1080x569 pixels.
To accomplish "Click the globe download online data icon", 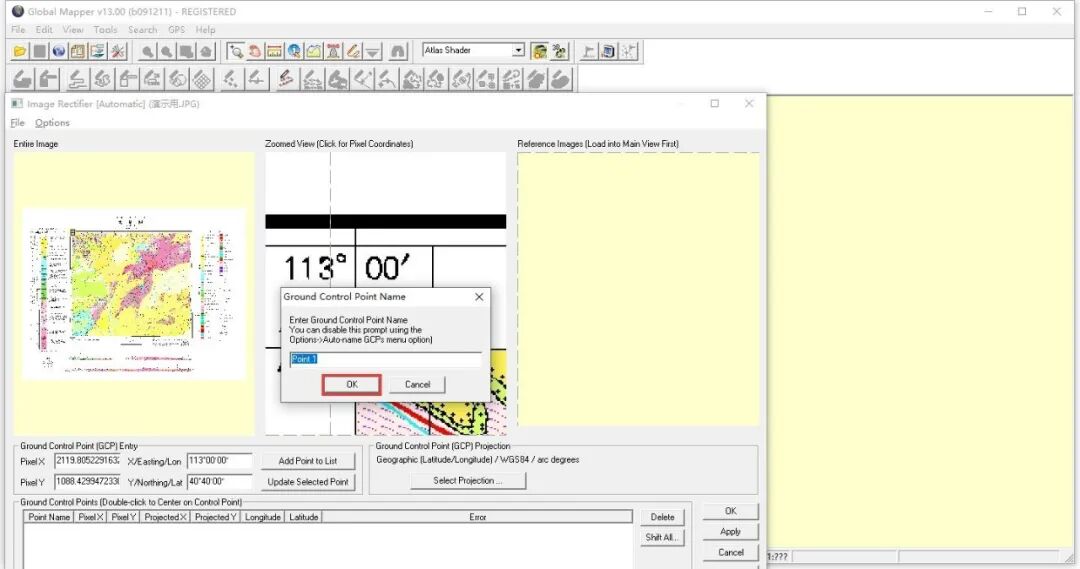I will coord(59,51).
